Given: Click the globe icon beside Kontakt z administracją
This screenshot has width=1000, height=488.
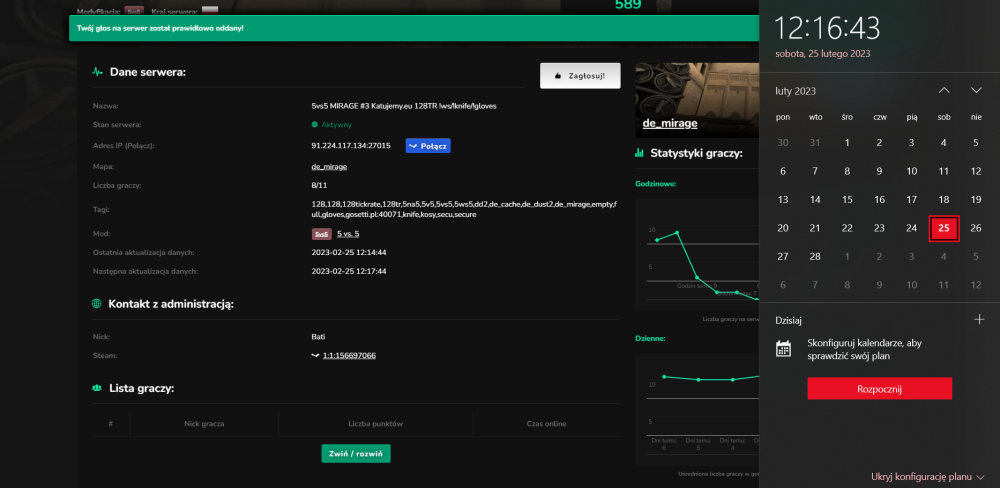Looking at the screenshot, I should tap(97, 304).
